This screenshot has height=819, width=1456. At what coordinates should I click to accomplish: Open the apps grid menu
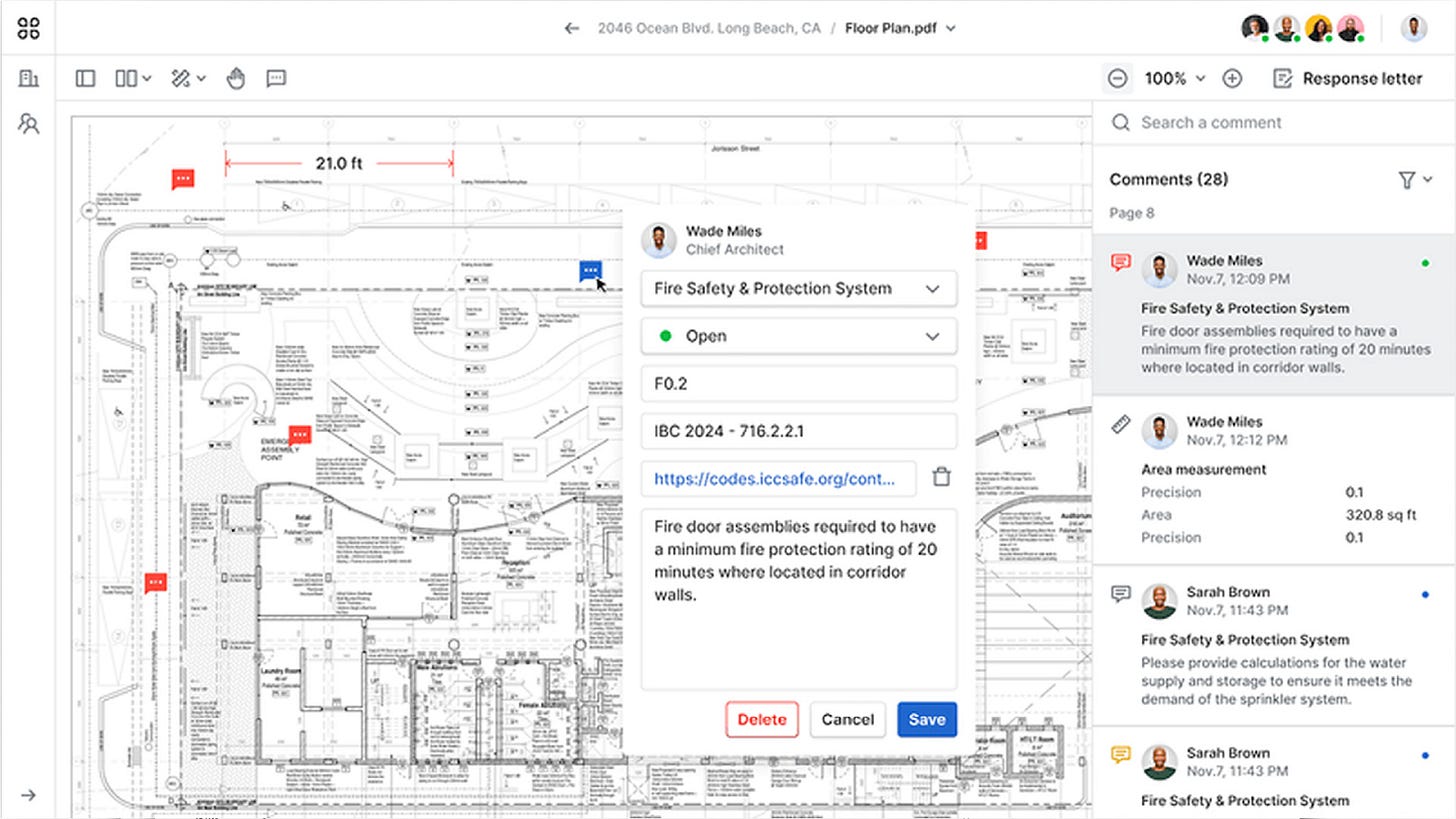28,28
